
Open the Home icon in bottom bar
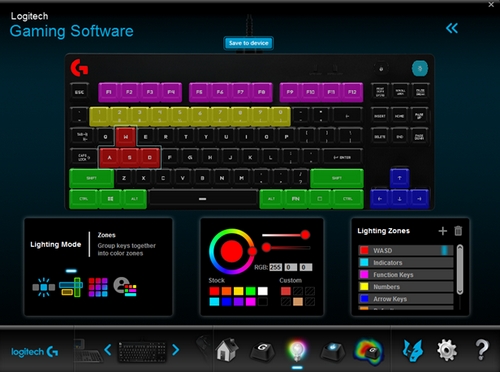click(227, 350)
